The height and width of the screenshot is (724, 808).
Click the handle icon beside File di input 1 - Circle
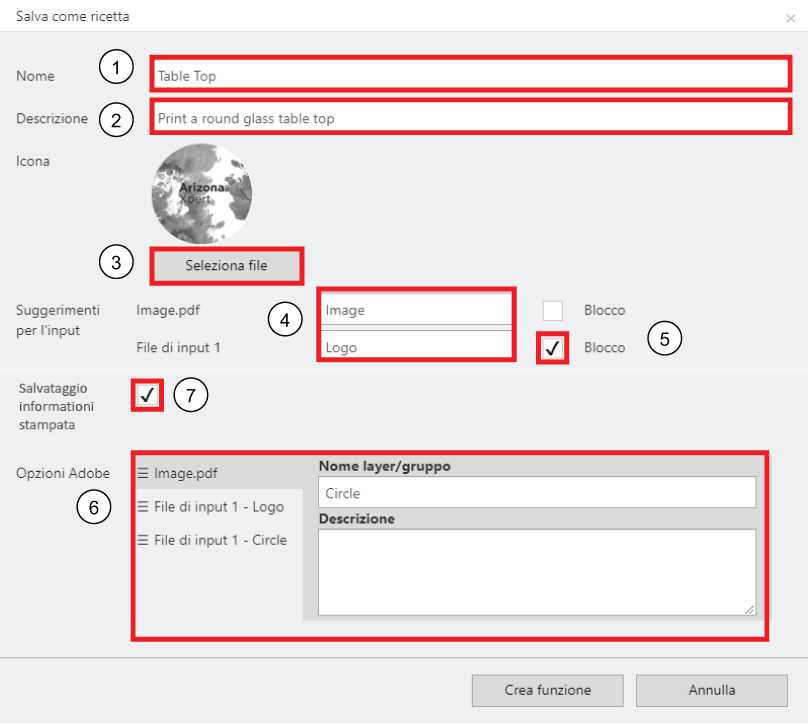143,540
